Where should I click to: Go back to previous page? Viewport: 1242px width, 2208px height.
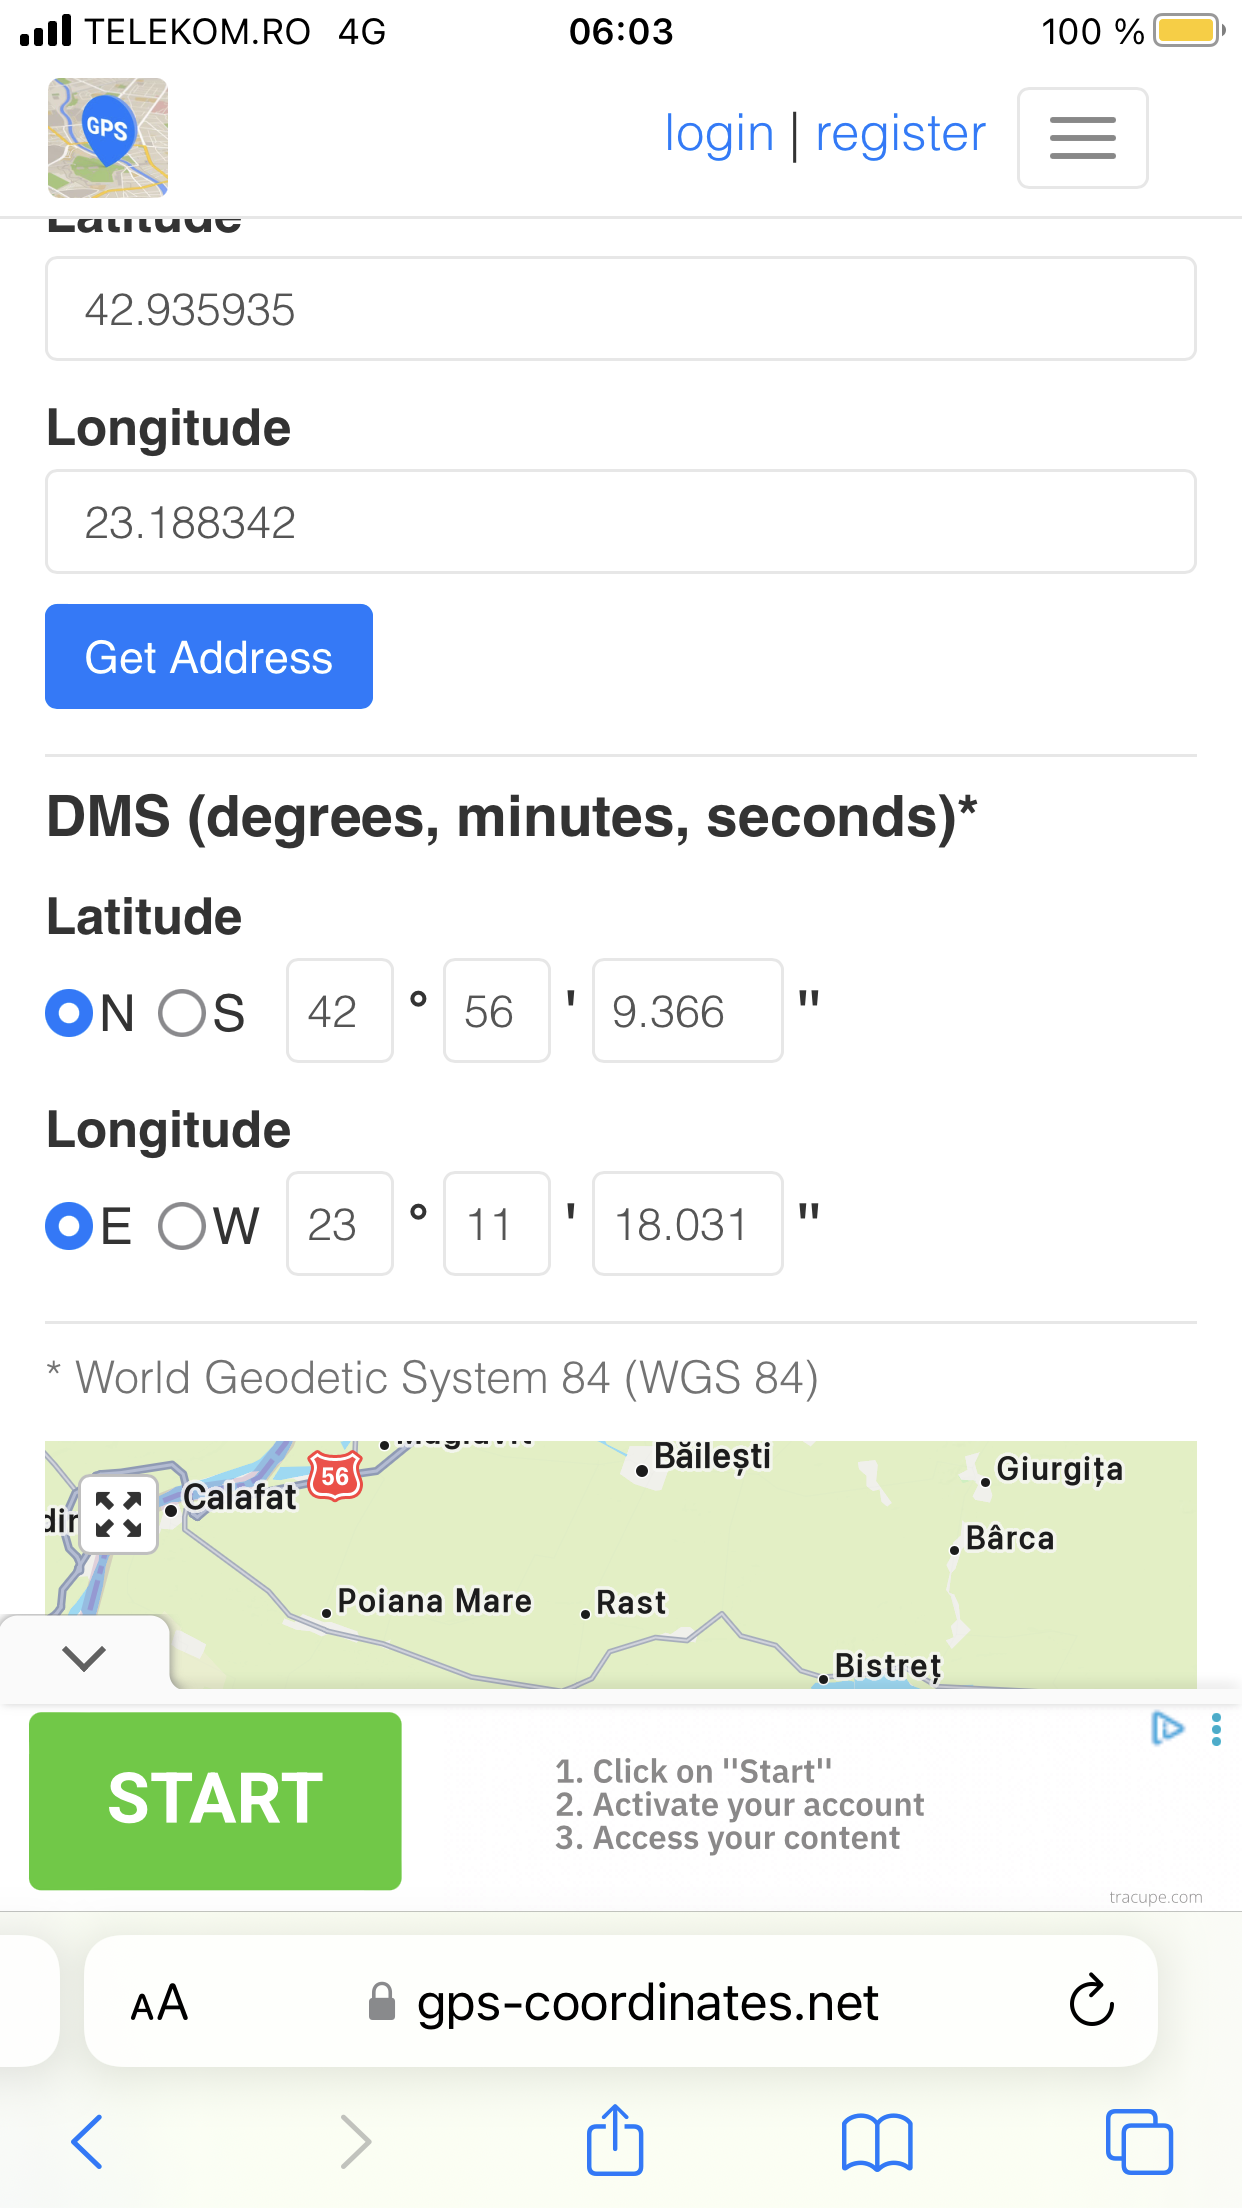(88, 2142)
